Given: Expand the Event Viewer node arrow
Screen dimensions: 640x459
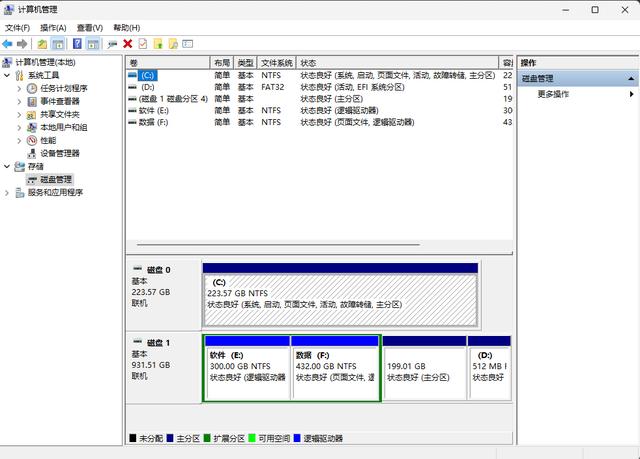Looking at the screenshot, I should 19,101.
